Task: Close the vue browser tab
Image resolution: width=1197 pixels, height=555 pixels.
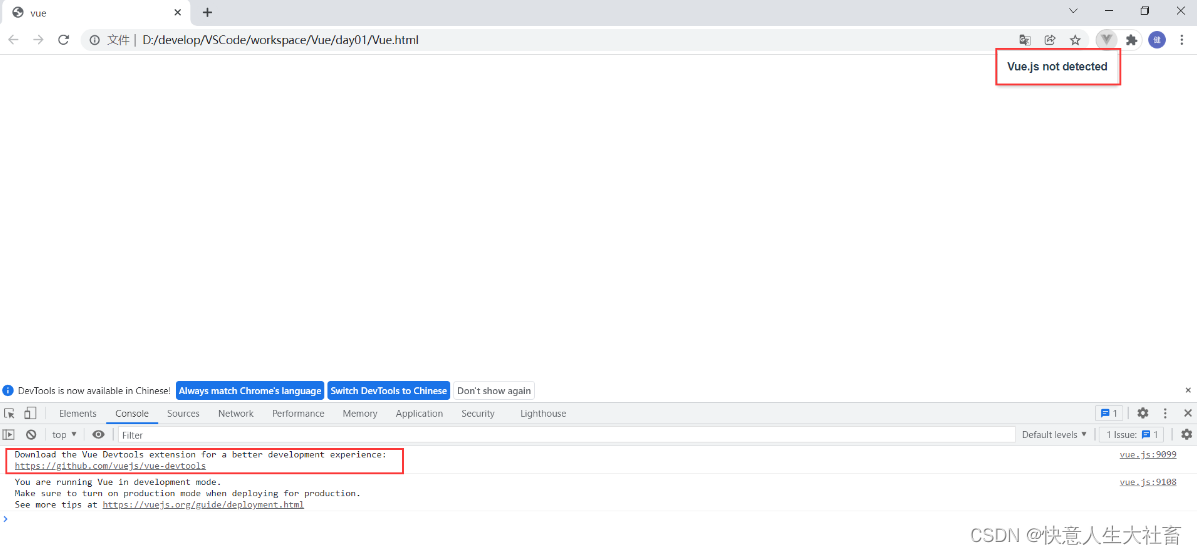Action: (x=177, y=12)
